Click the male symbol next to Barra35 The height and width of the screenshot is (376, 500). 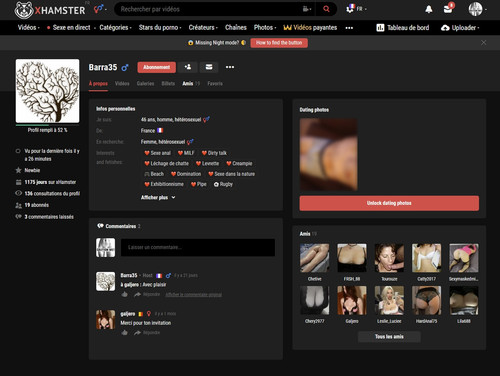coord(125,68)
